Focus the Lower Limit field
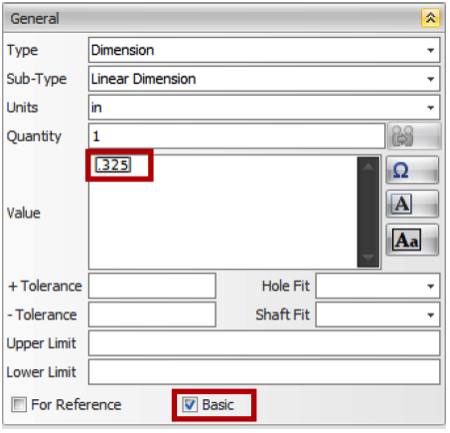450x433 pixels. point(264,372)
